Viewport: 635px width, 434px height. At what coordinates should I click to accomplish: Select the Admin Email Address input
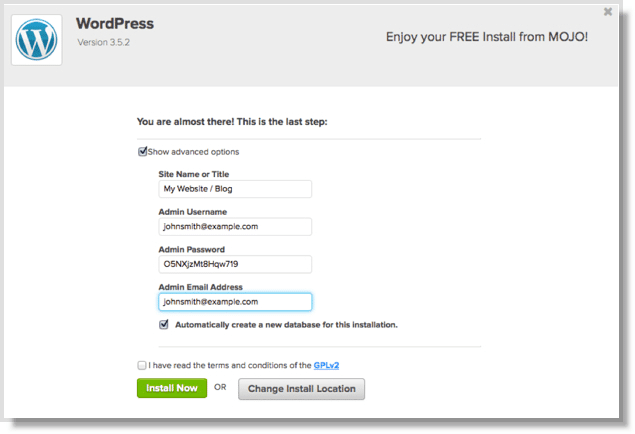point(235,302)
